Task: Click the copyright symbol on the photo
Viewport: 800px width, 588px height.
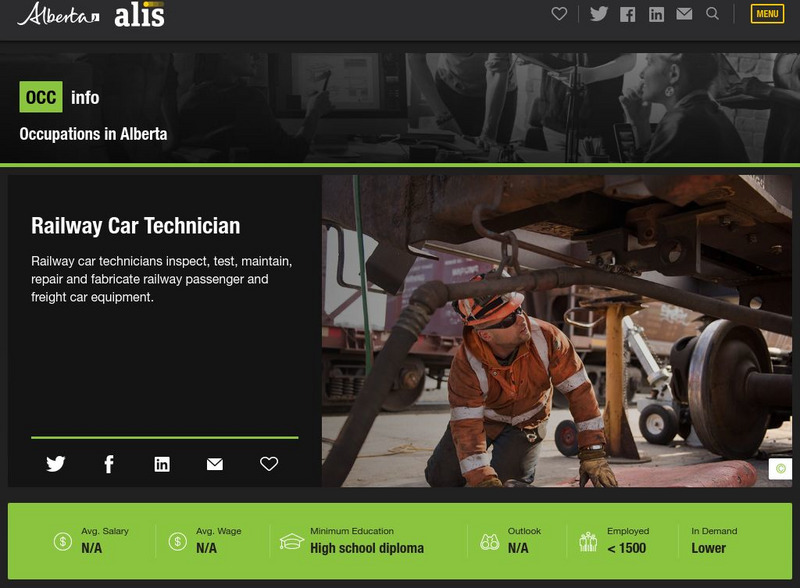Action: click(x=781, y=468)
